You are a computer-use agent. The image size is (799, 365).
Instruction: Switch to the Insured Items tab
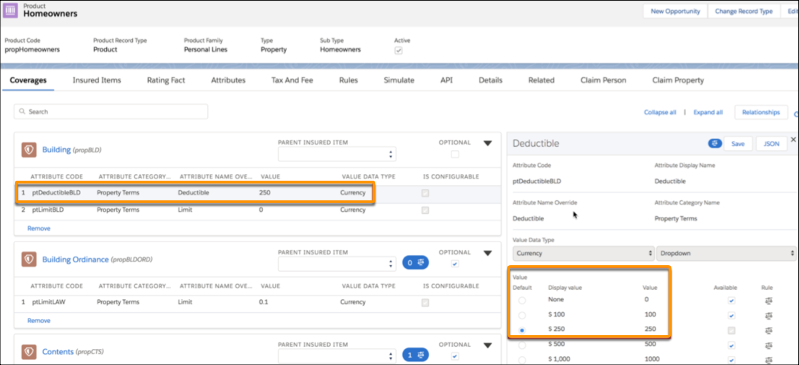coord(97,80)
